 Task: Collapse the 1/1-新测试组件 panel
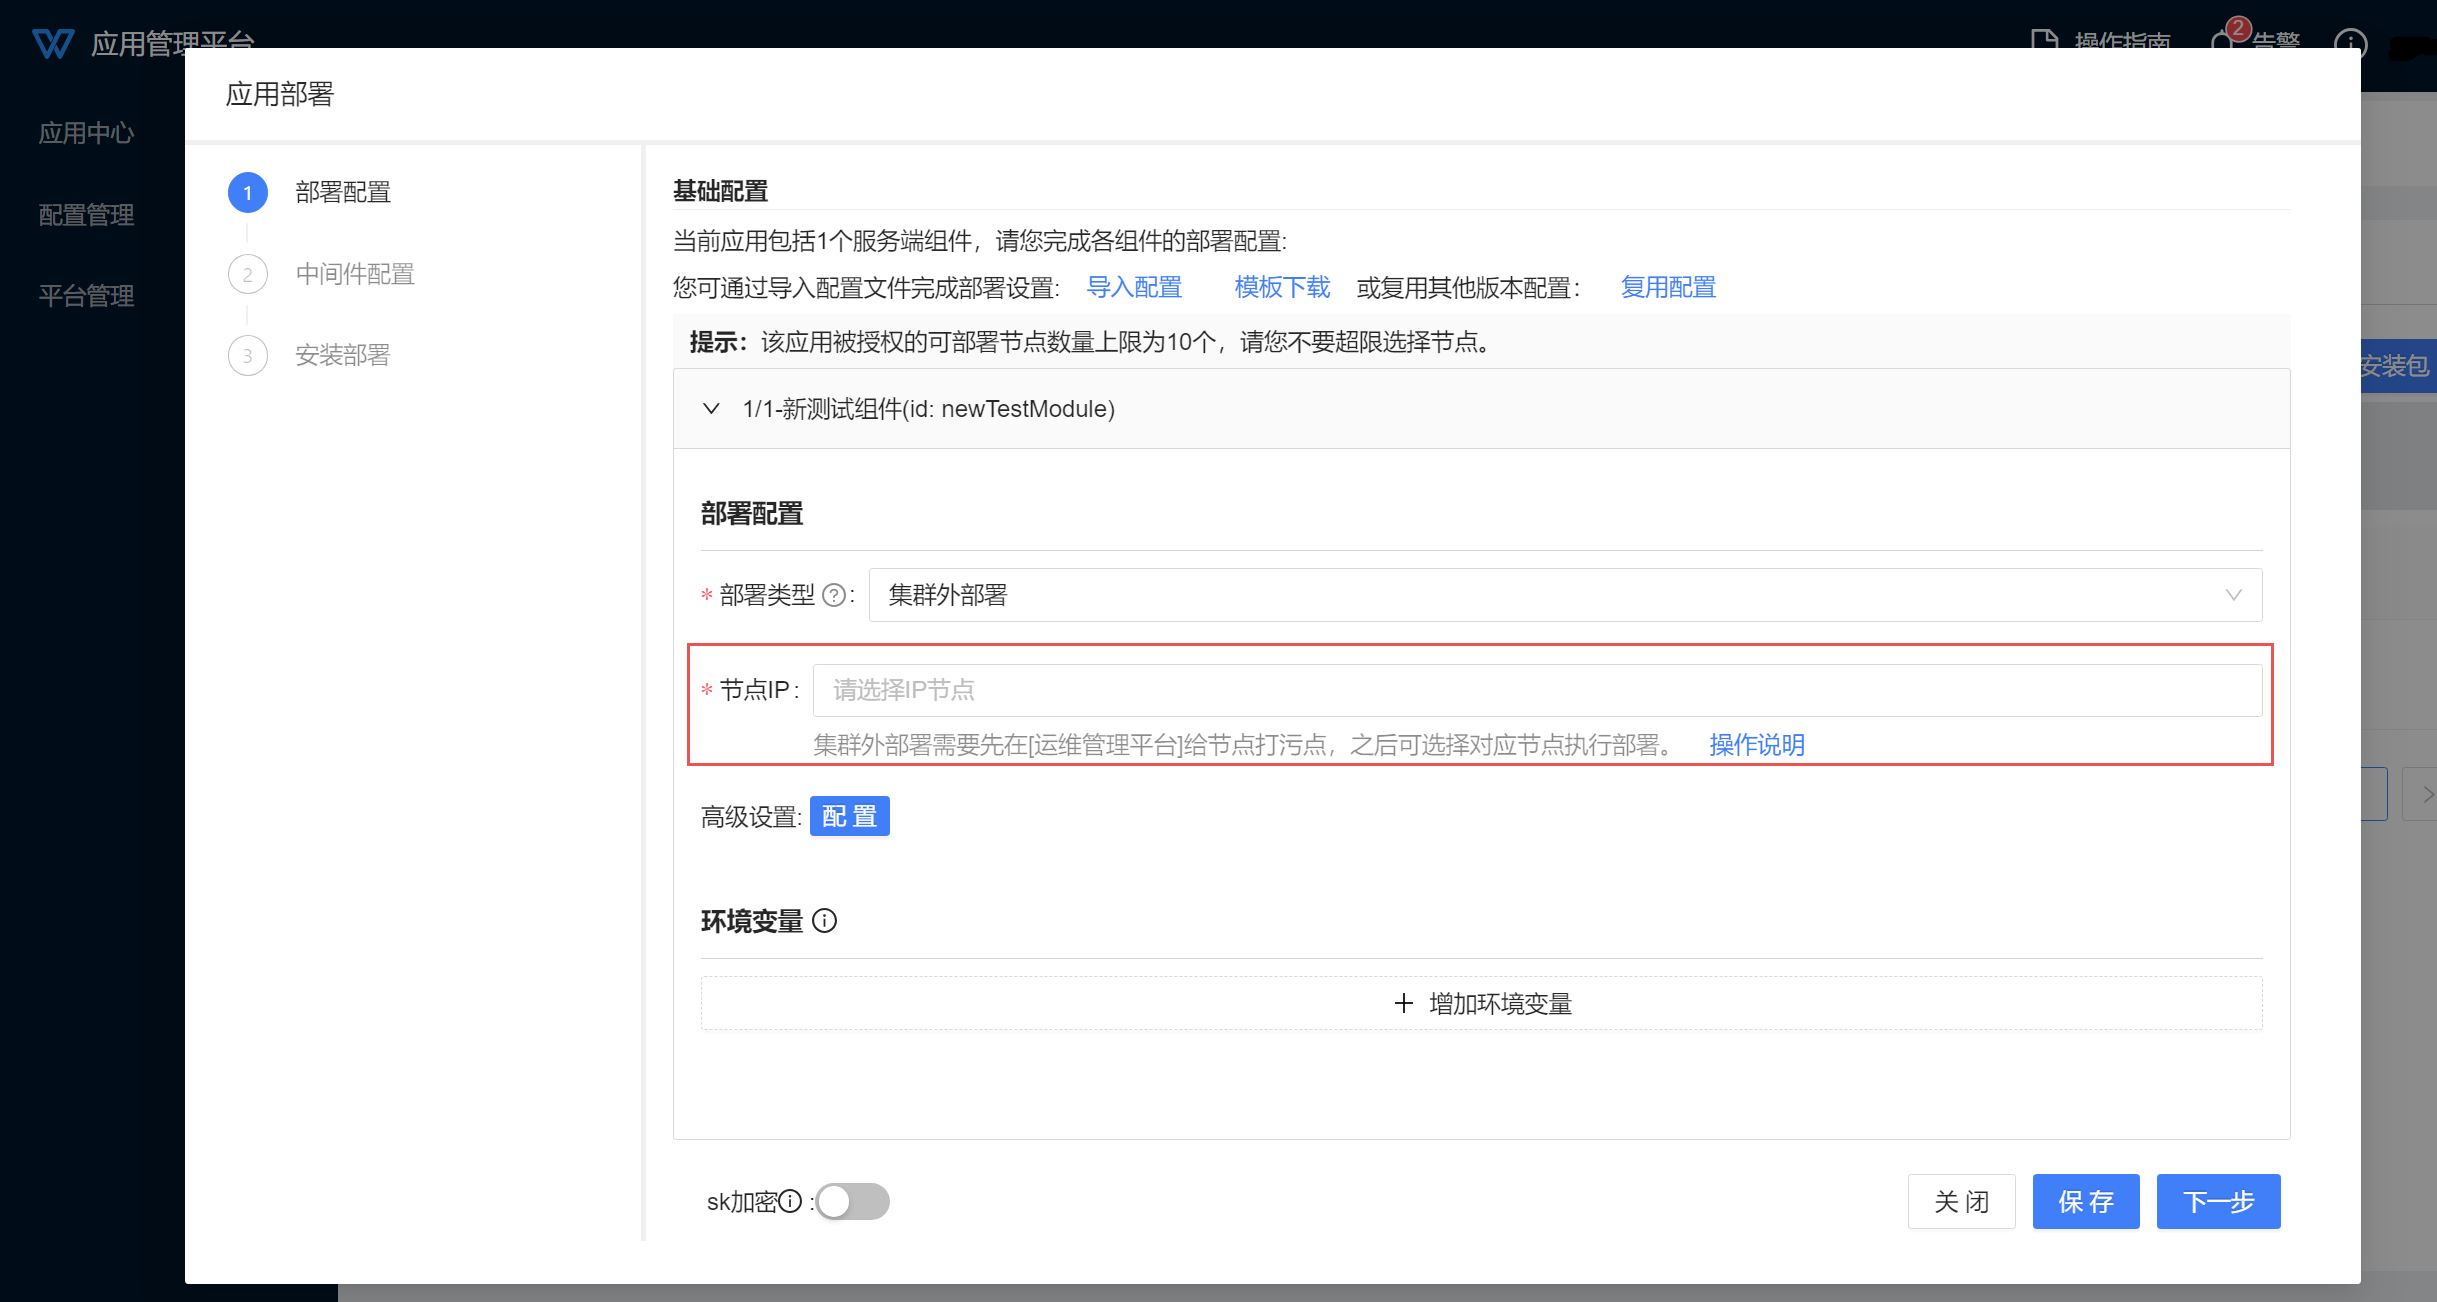711,409
